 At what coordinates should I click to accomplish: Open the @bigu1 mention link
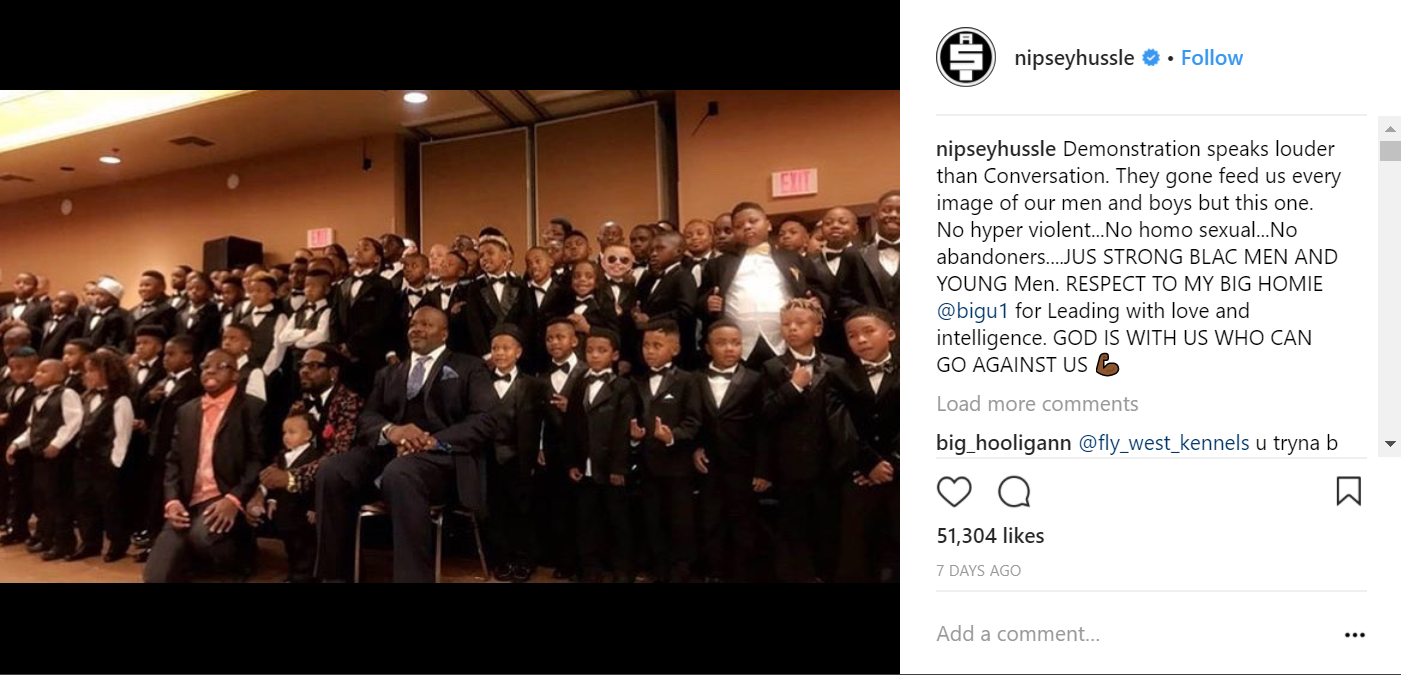click(972, 311)
